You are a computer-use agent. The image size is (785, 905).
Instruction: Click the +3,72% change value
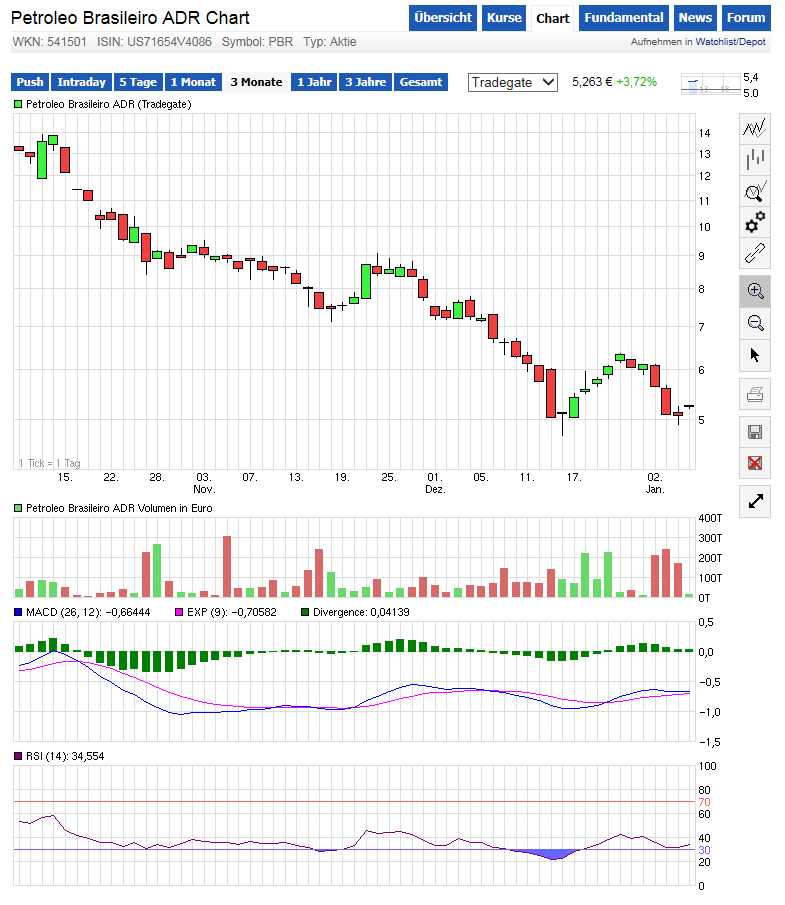636,82
